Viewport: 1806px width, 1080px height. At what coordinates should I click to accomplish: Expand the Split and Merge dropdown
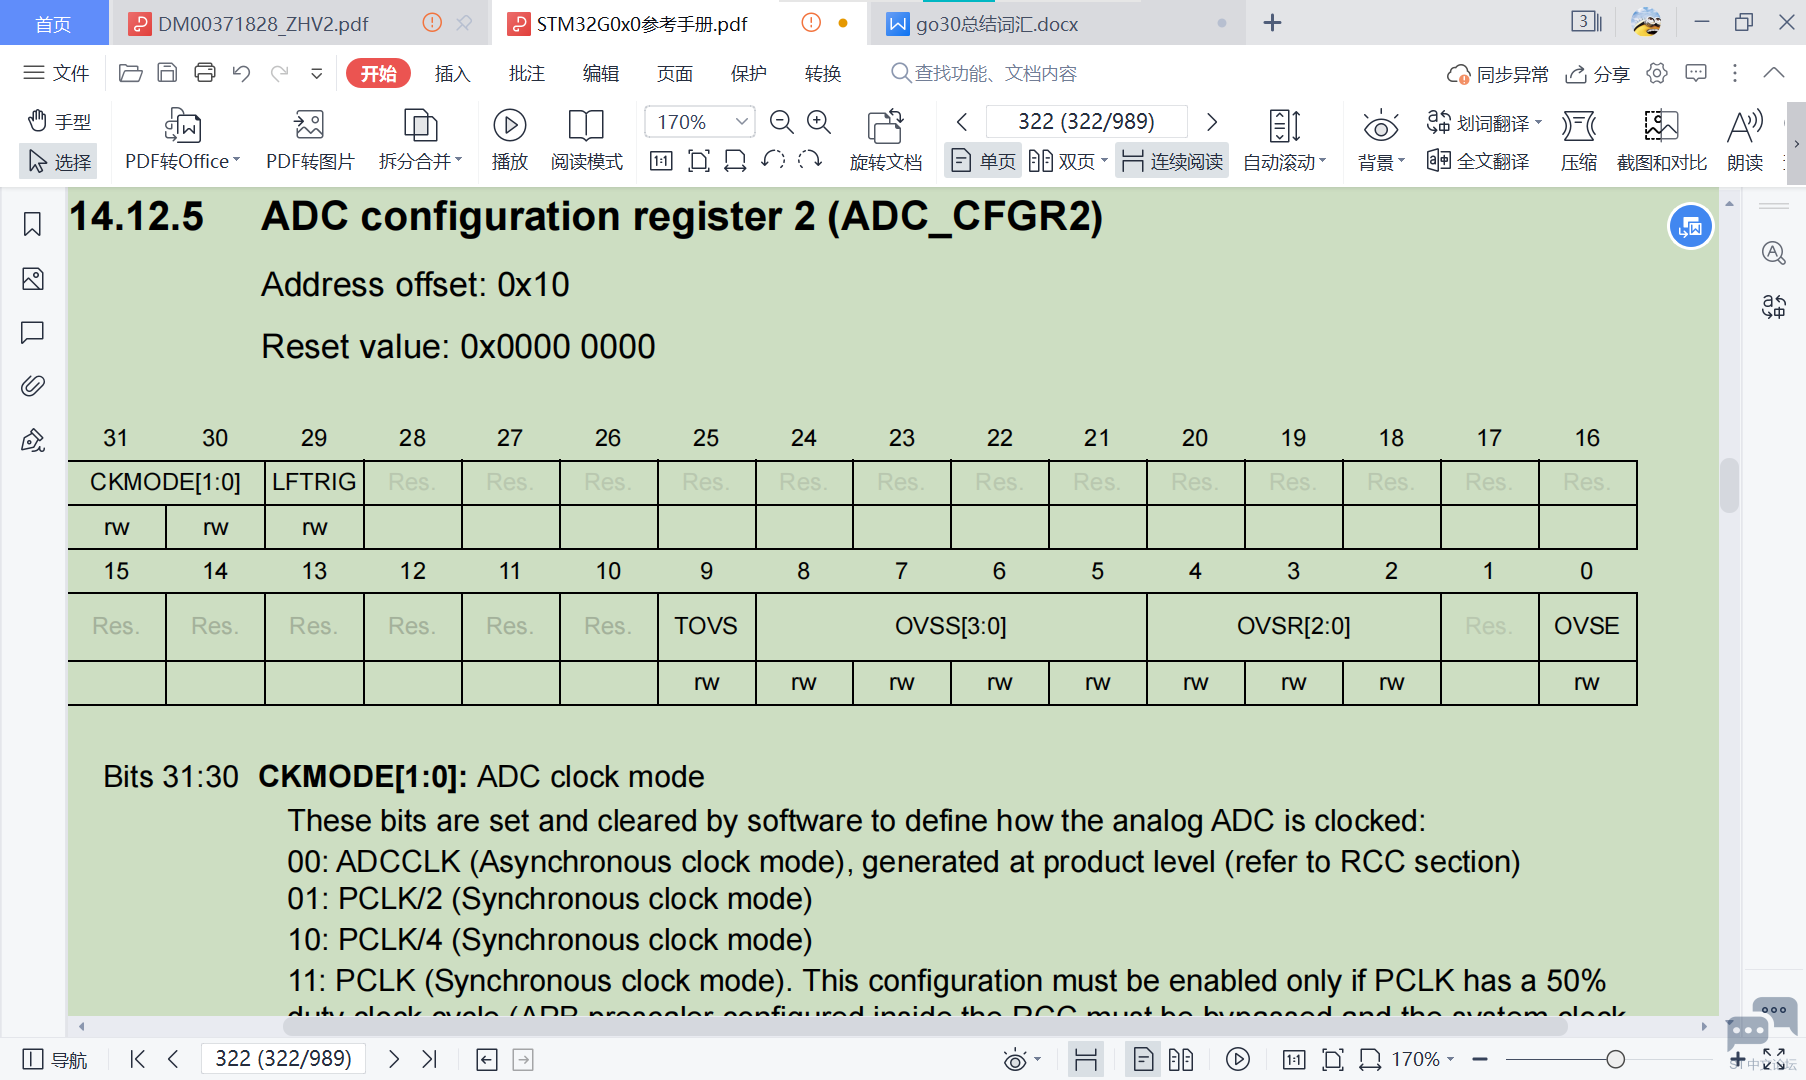tap(420, 139)
